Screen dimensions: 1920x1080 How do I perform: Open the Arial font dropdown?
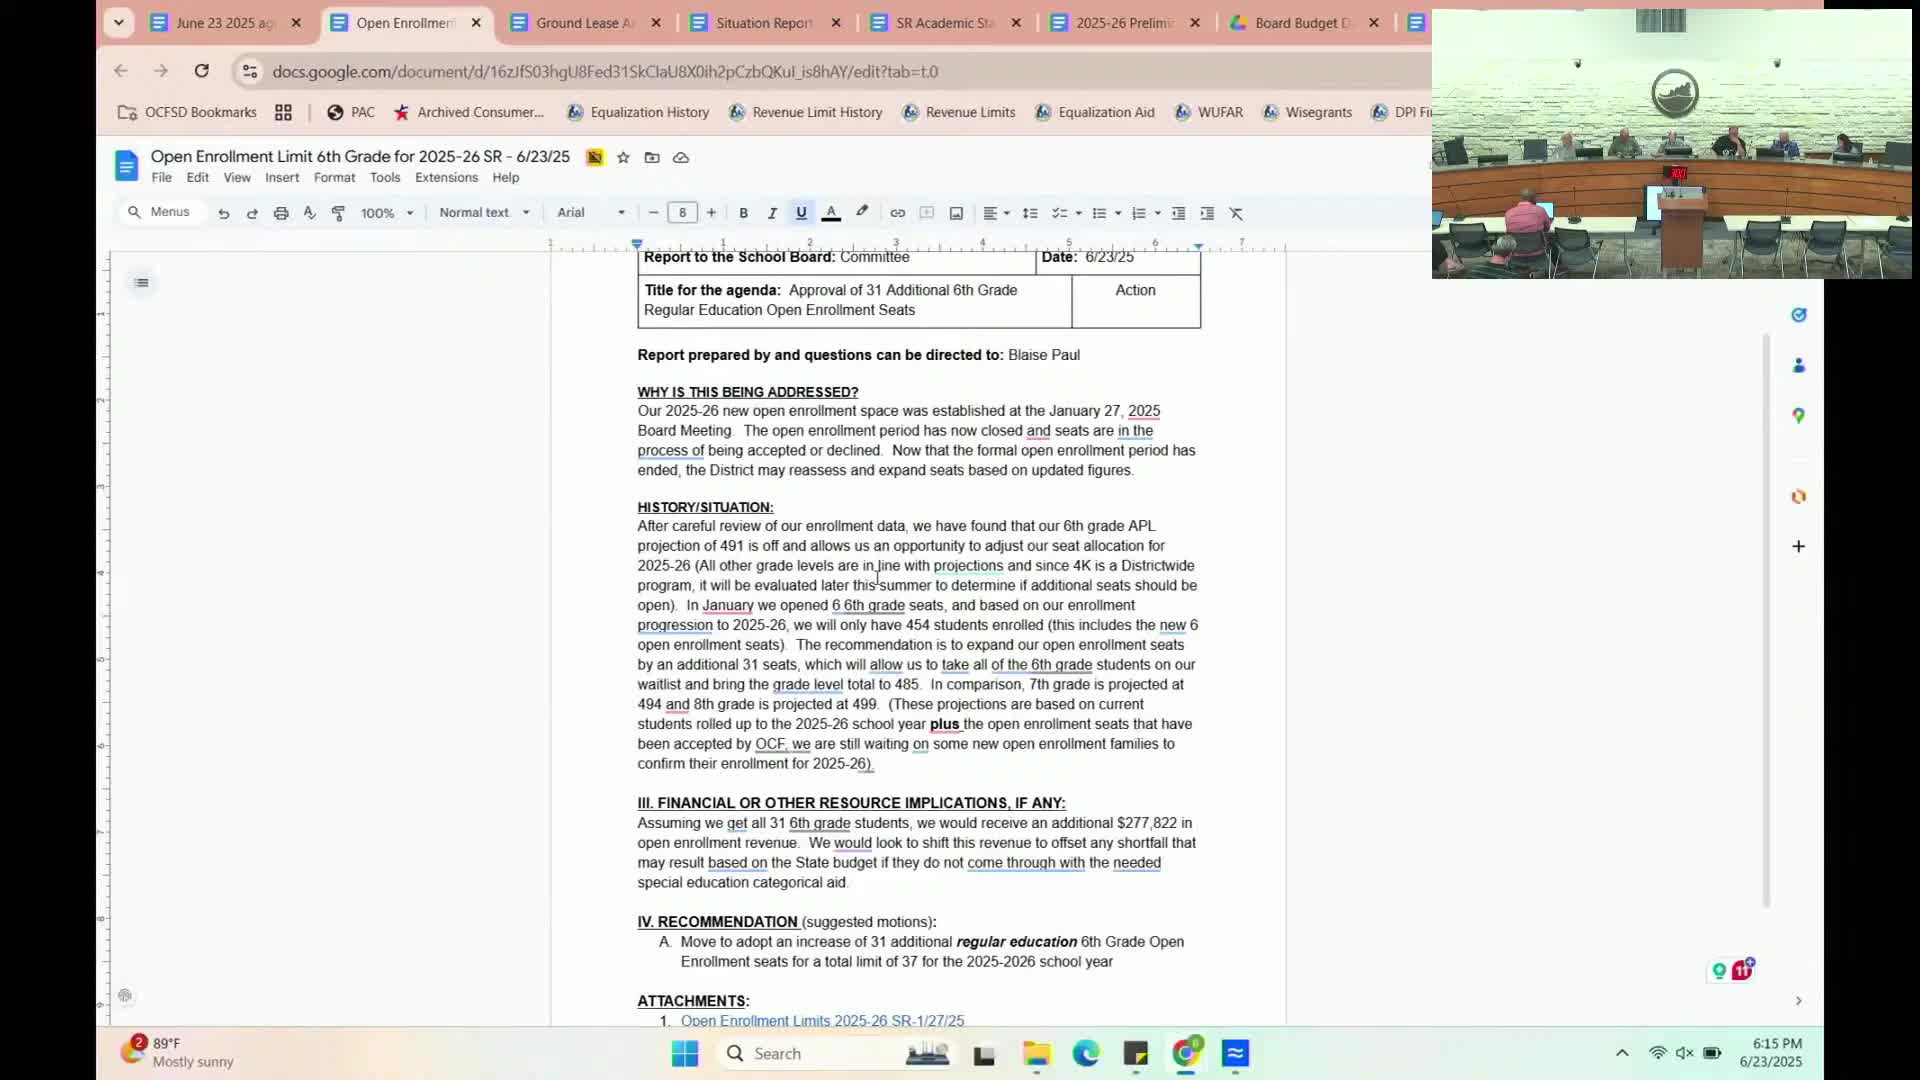coord(590,213)
